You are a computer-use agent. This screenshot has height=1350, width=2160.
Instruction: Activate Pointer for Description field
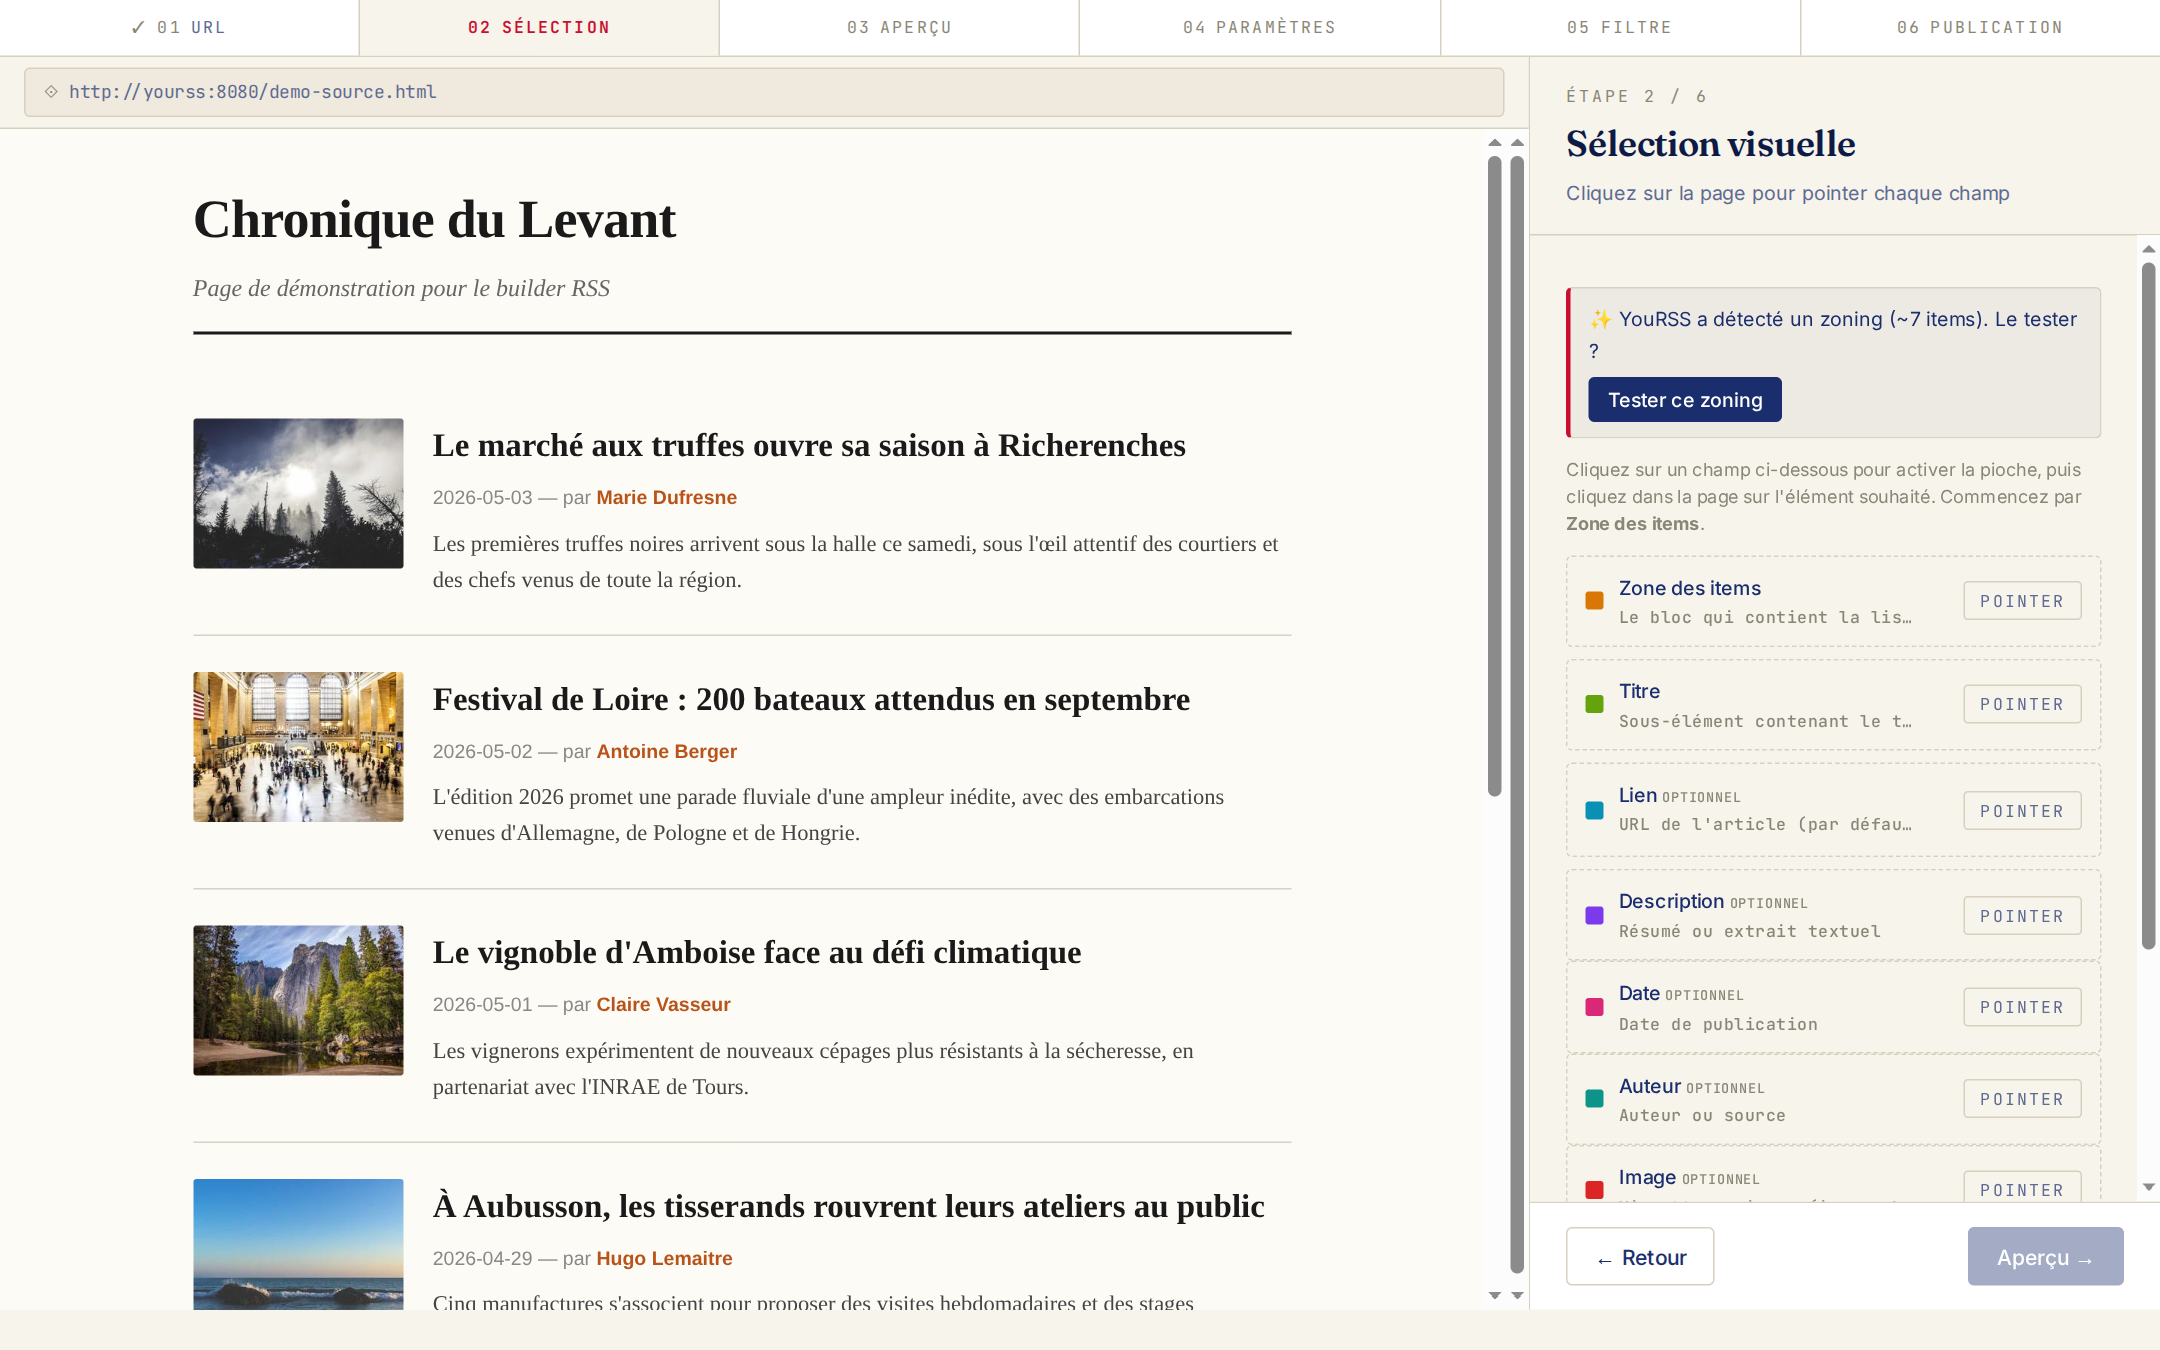click(2022, 916)
